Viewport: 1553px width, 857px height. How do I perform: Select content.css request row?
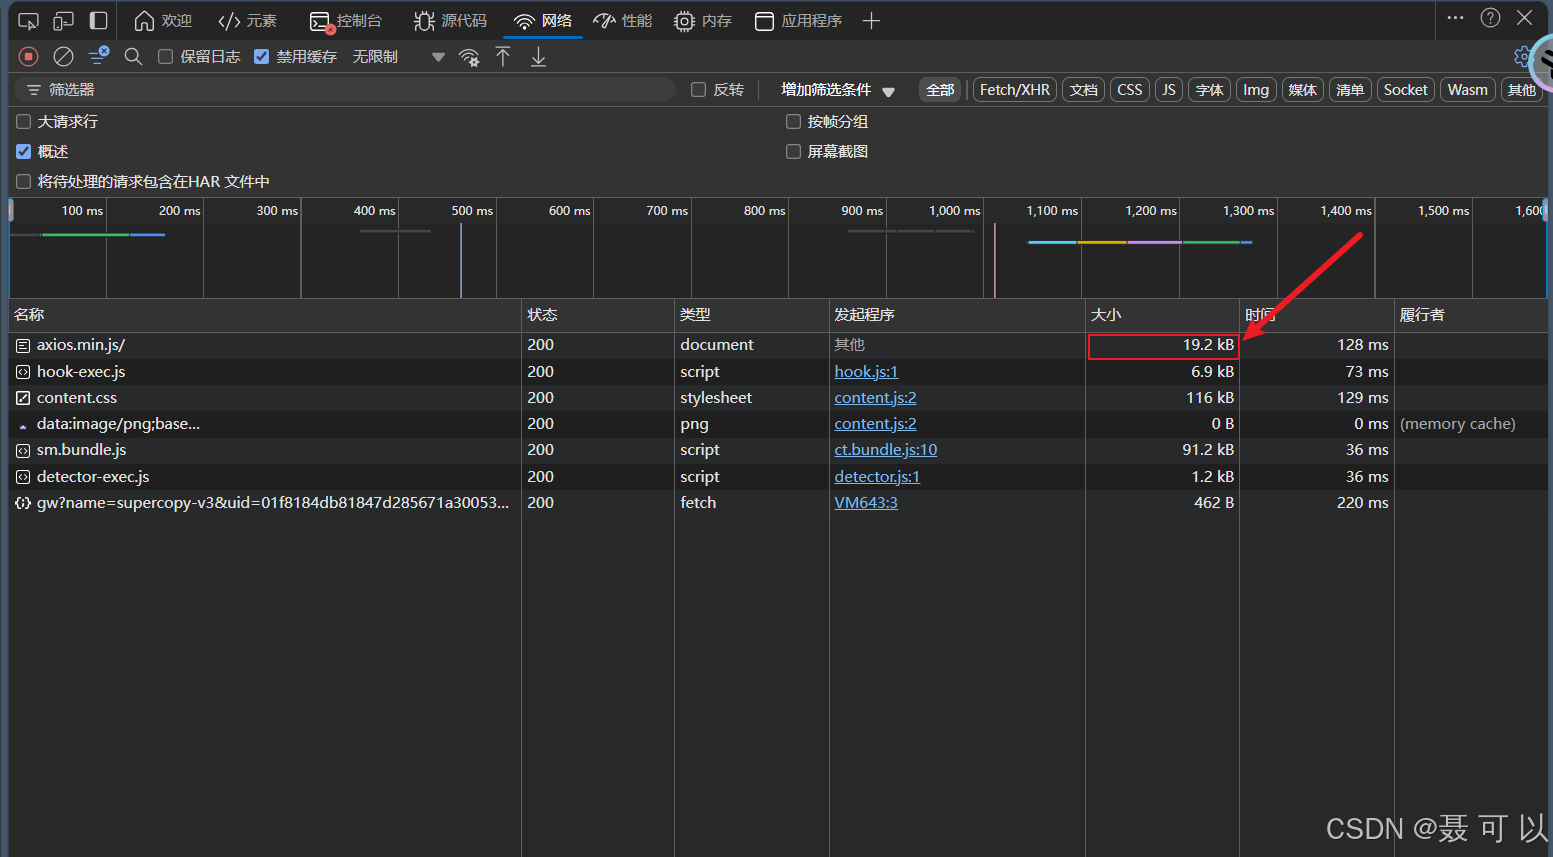click(778, 398)
